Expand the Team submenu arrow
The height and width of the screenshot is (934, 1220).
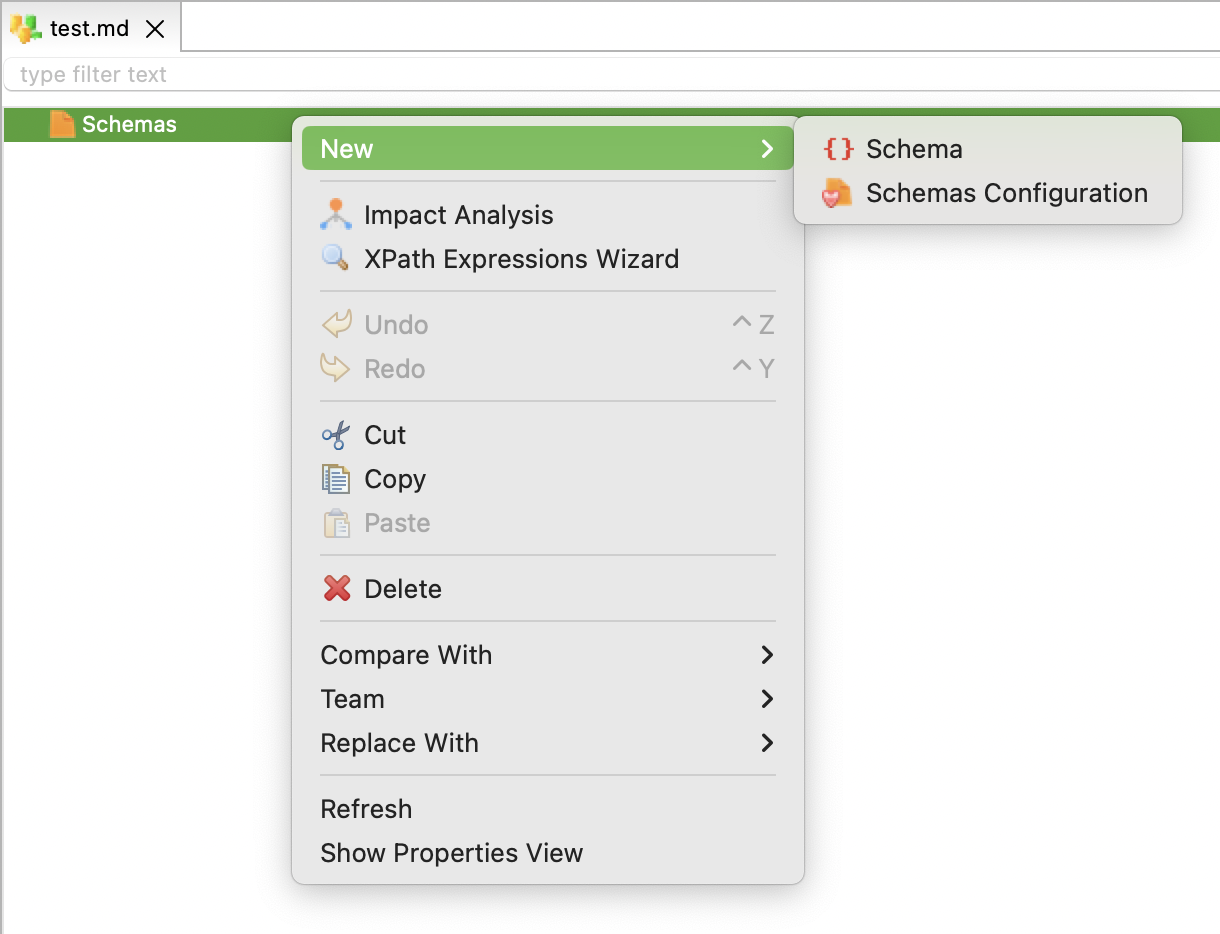tap(767, 699)
